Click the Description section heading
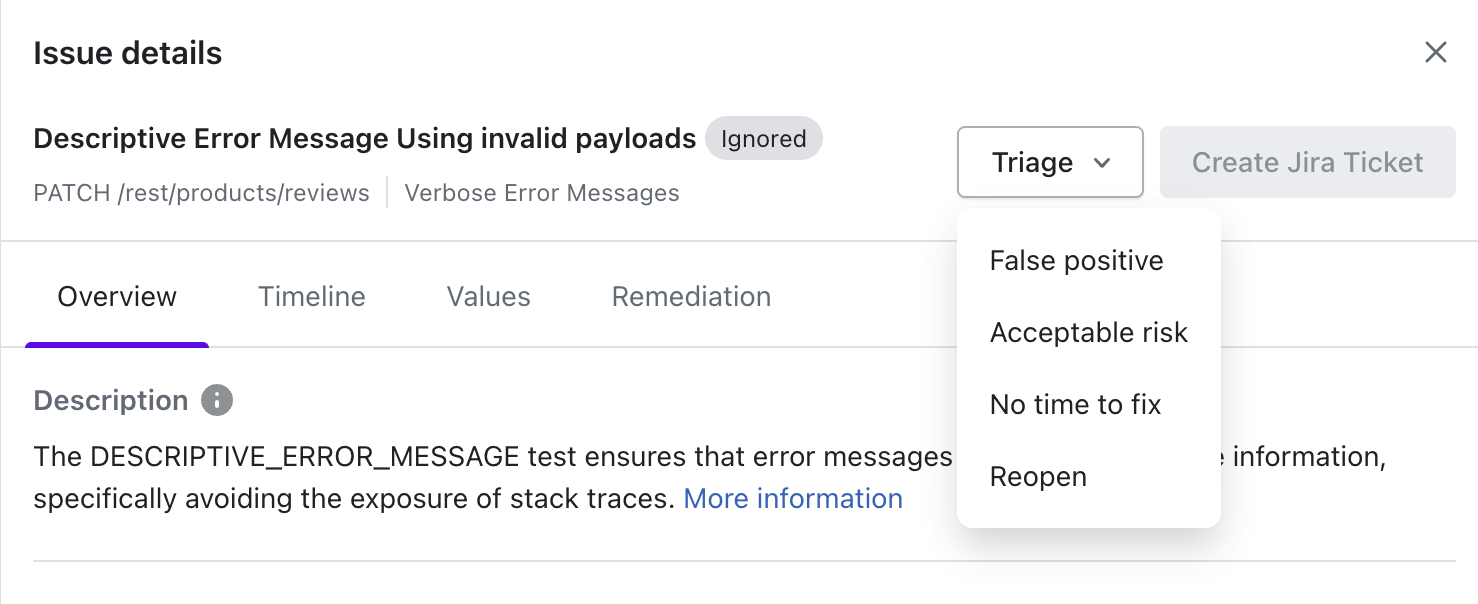Viewport: 1478px width, 604px height. (x=111, y=401)
